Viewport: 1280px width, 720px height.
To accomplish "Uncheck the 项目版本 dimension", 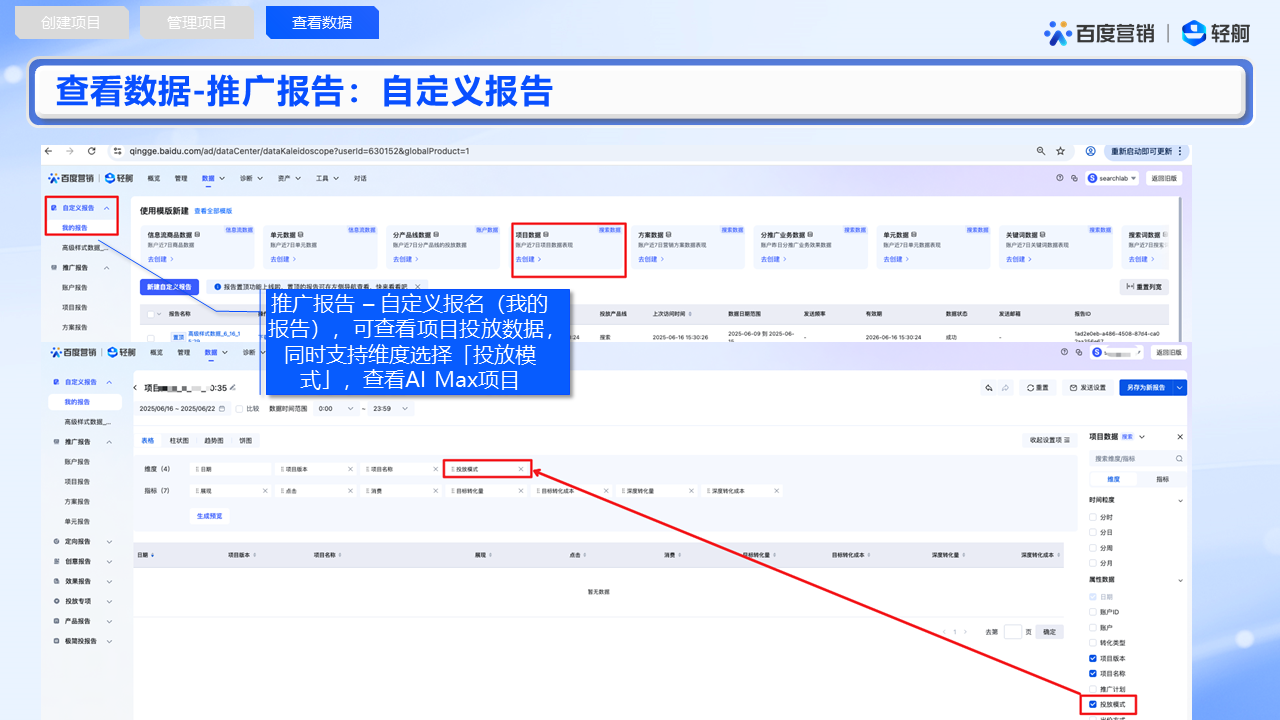I will point(1093,658).
